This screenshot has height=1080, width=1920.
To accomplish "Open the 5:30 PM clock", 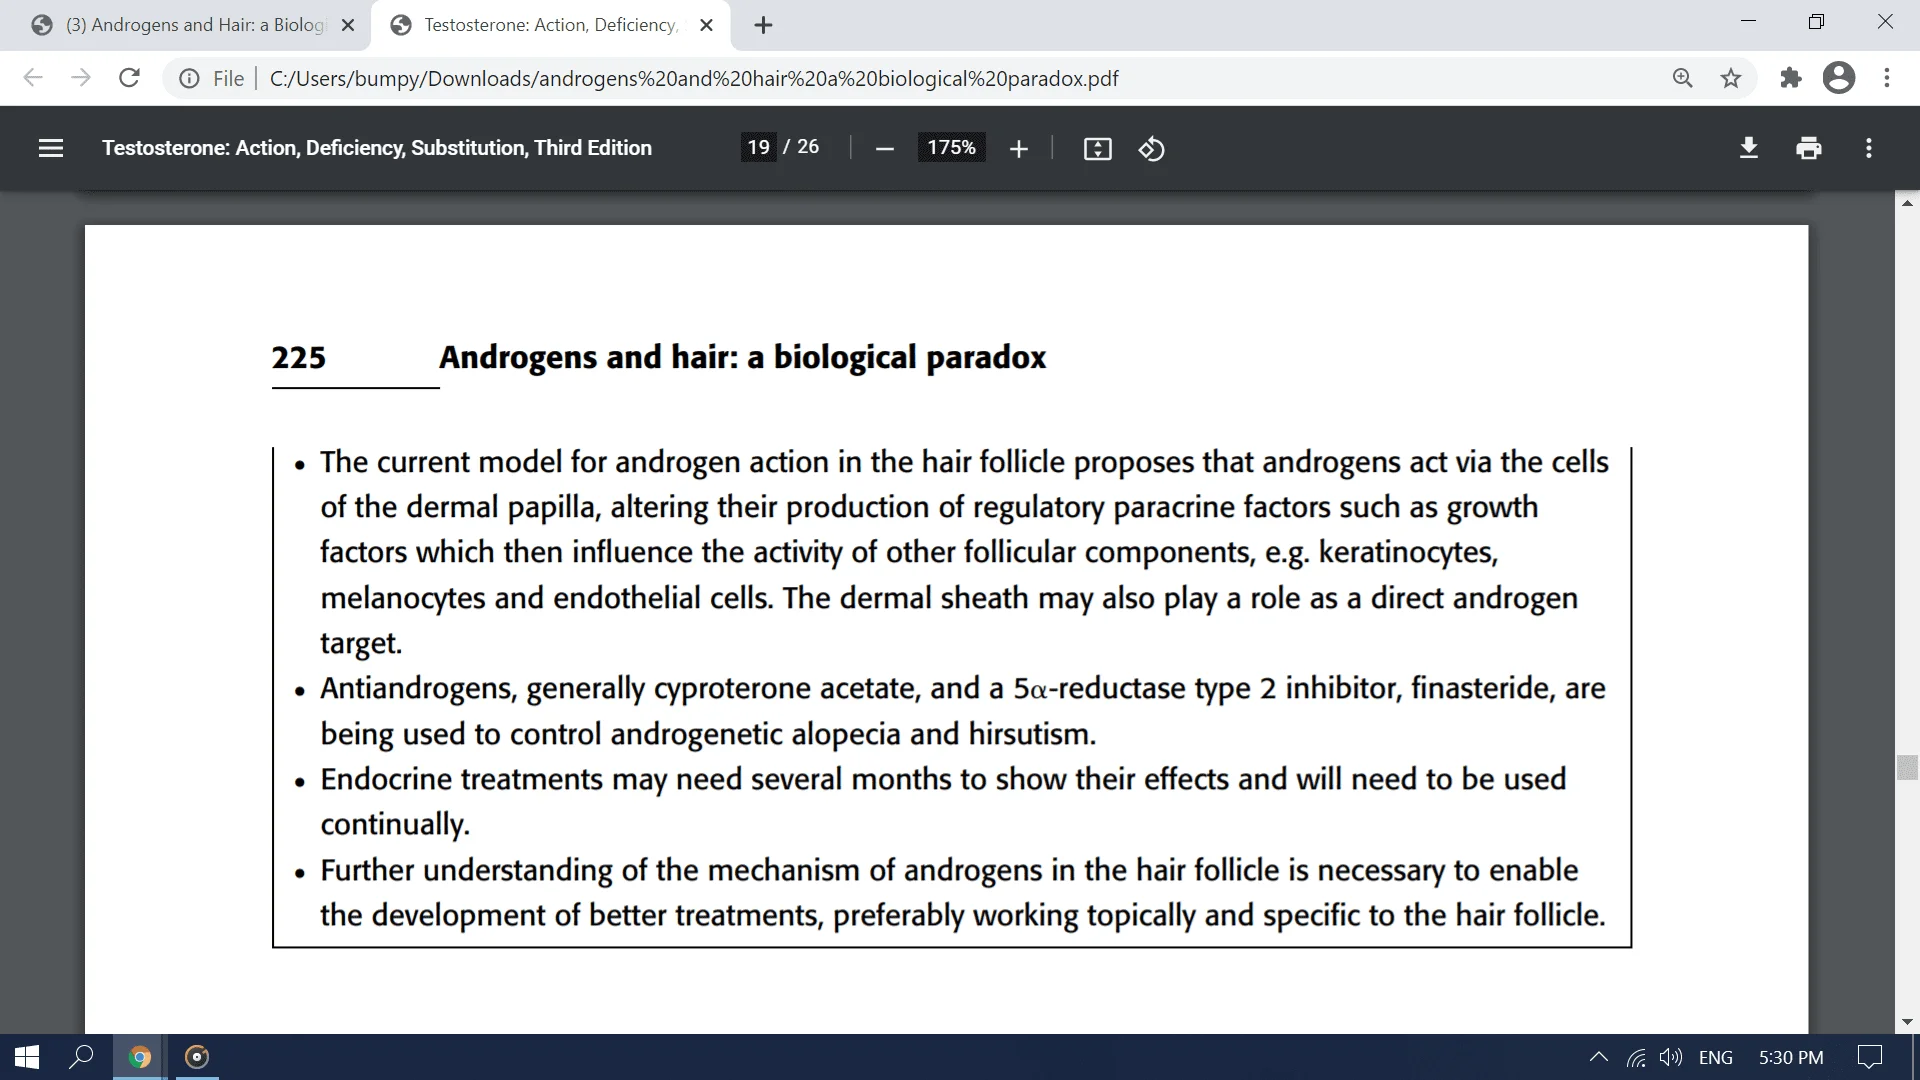I will coord(1790,1058).
